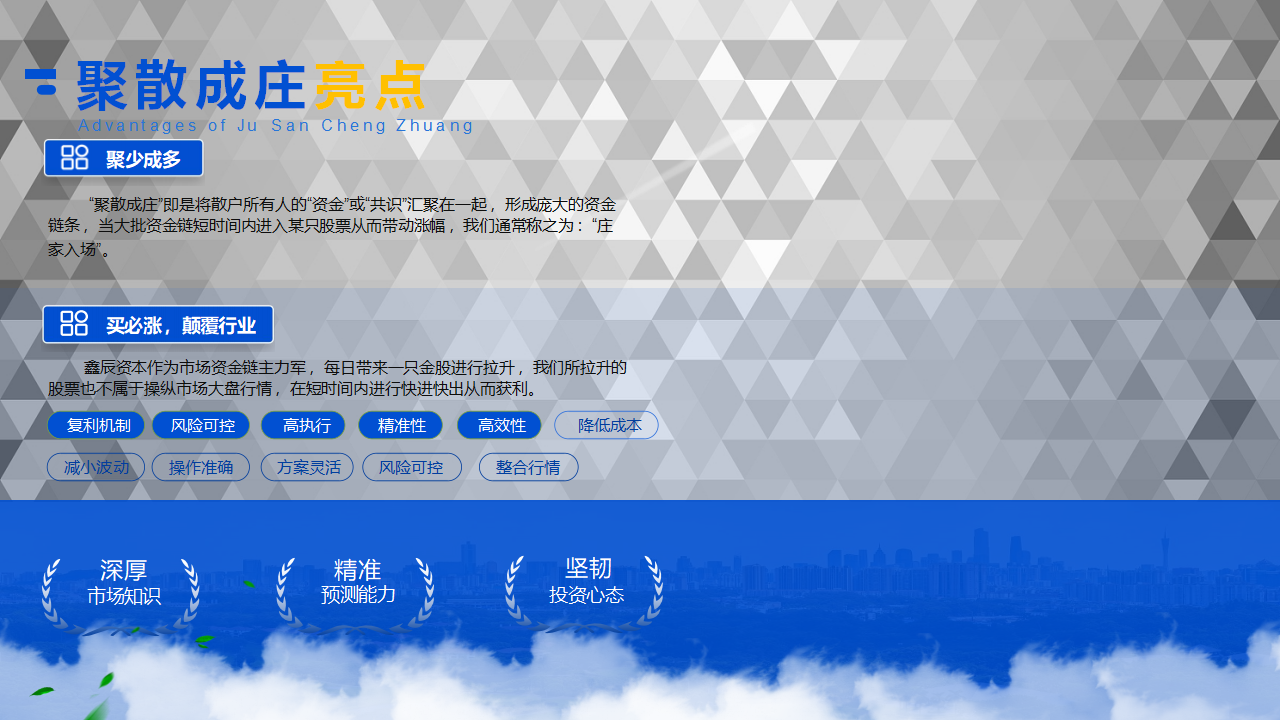Select the 操作准确 tag

201,467
